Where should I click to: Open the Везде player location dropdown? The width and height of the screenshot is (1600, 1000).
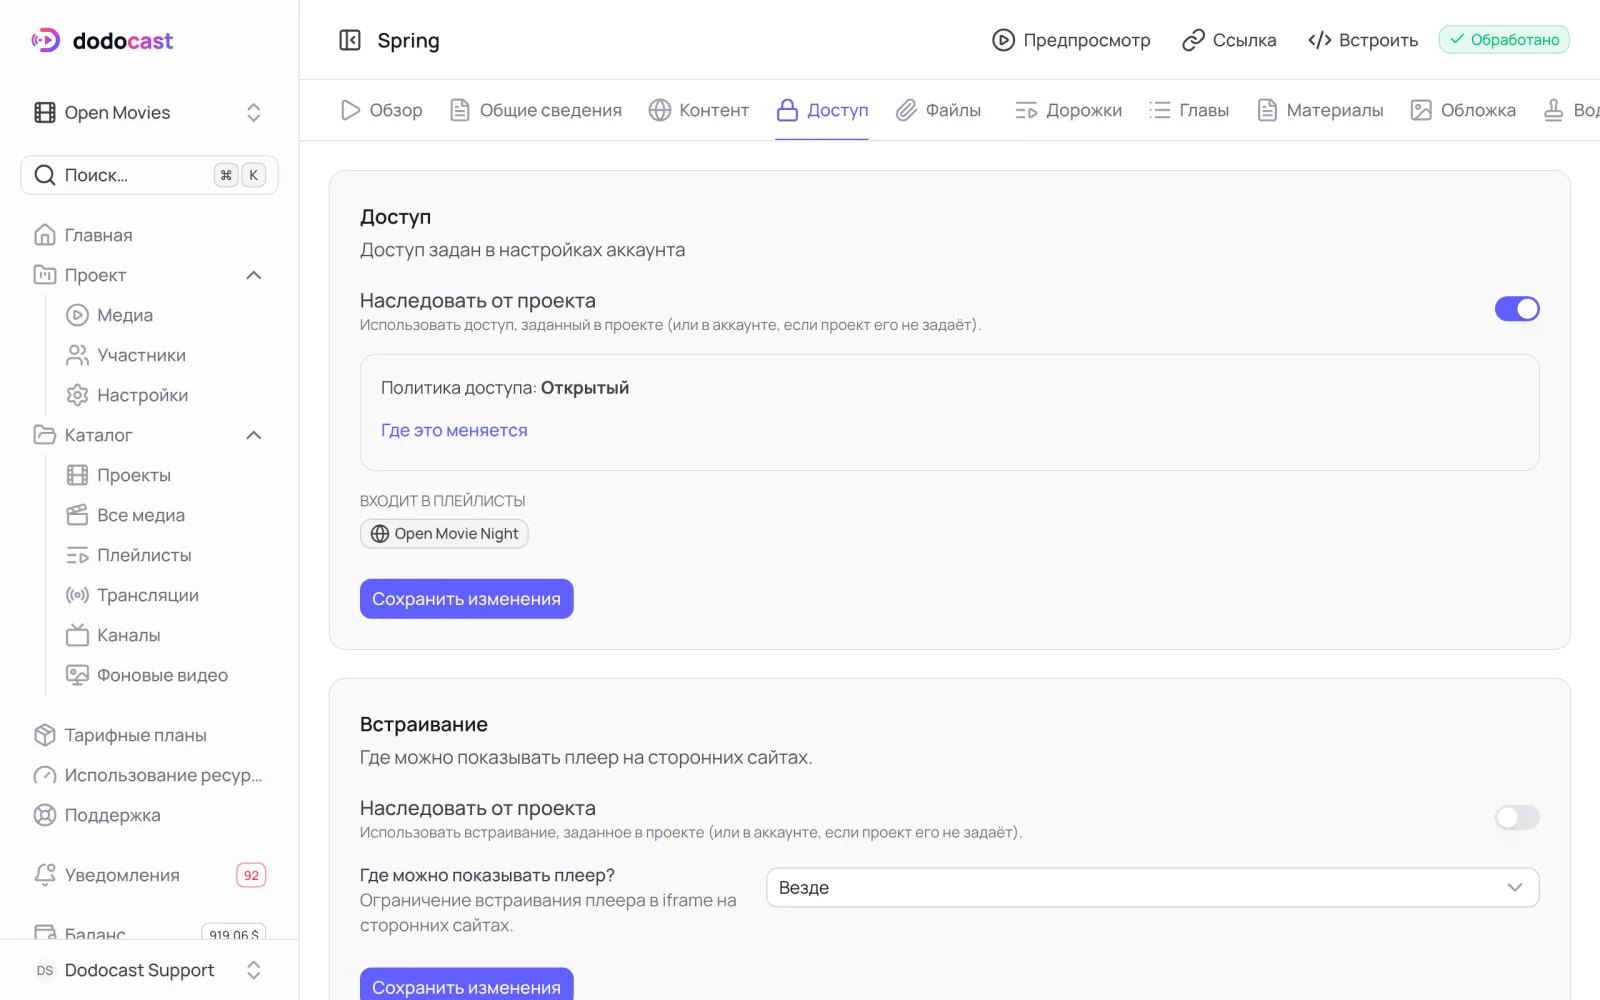pyautogui.click(x=1152, y=888)
